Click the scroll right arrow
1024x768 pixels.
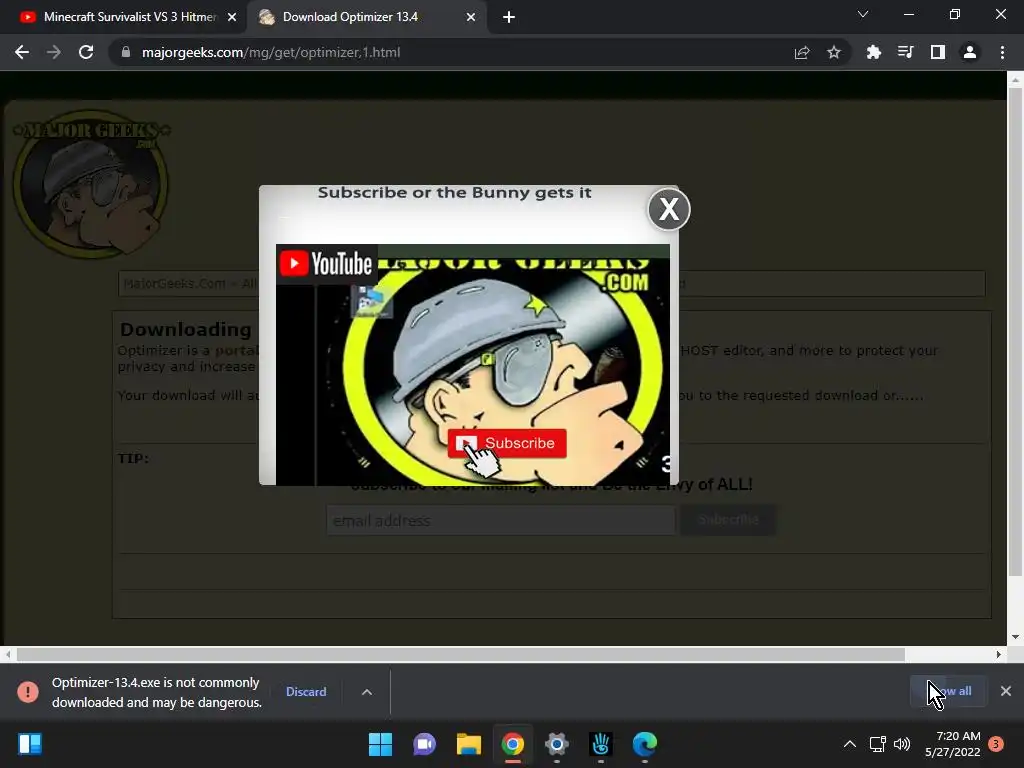(x=999, y=654)
